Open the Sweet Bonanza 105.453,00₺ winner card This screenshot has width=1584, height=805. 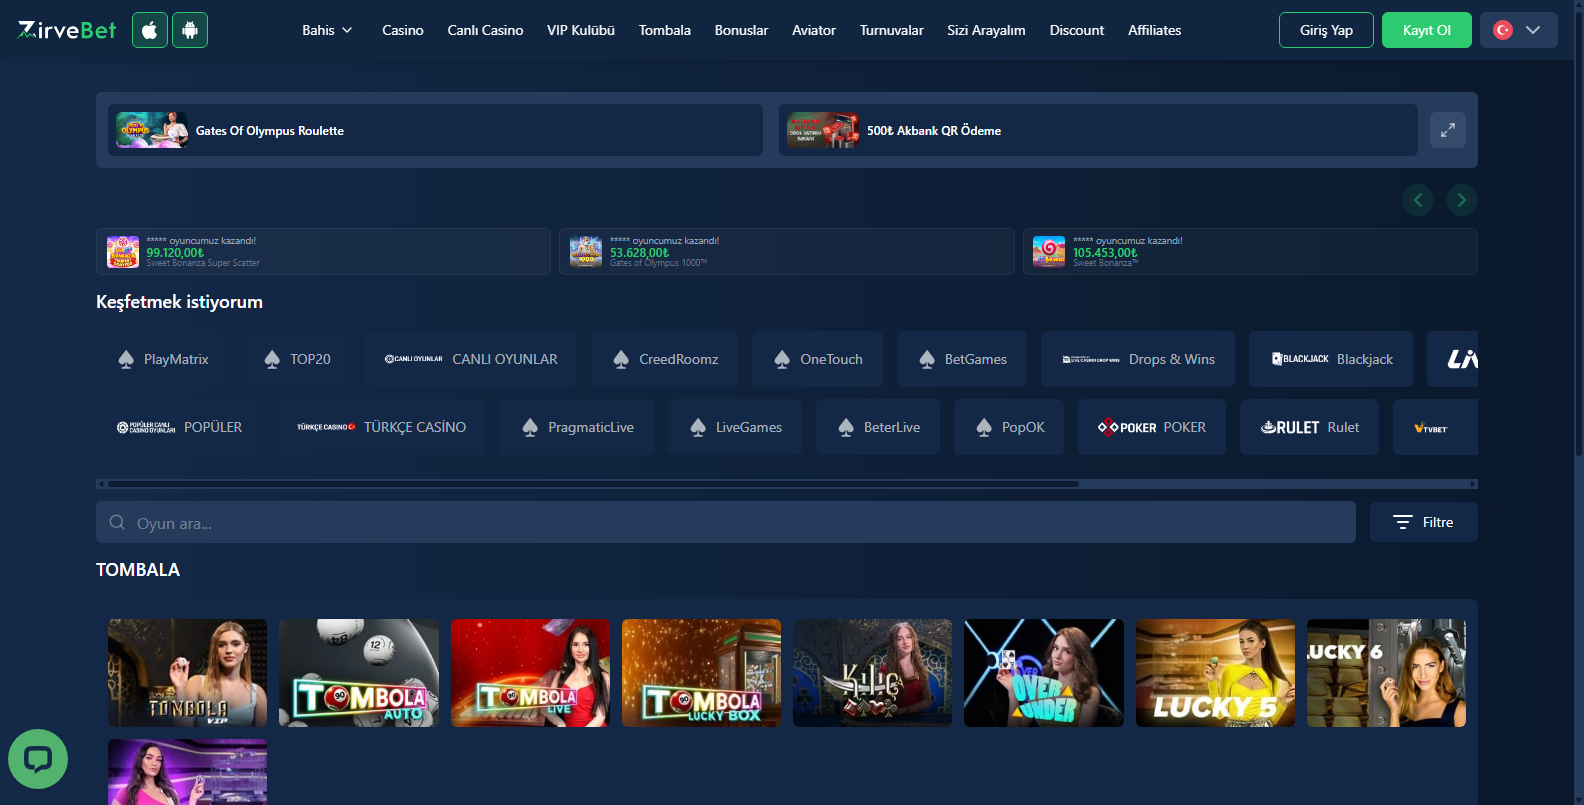[x=1250, y=252]
